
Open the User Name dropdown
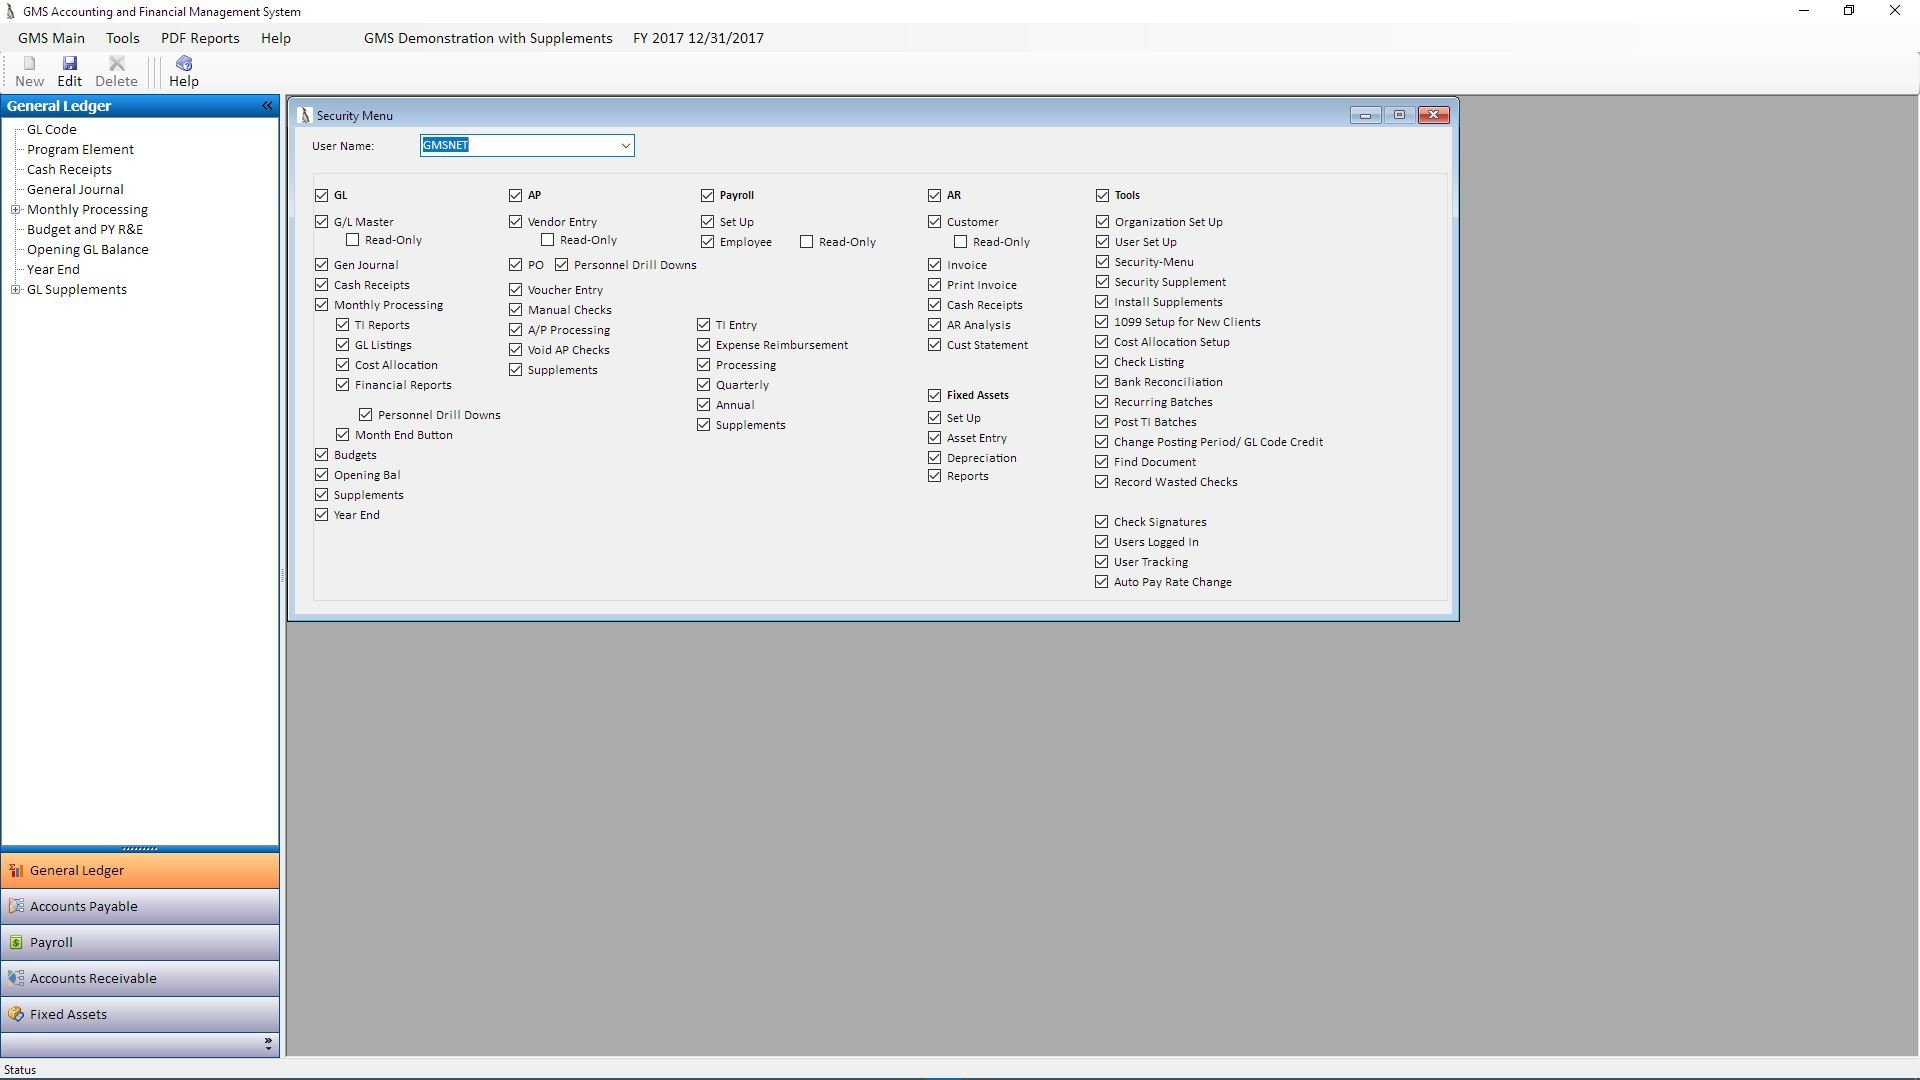tap(625, 146)
